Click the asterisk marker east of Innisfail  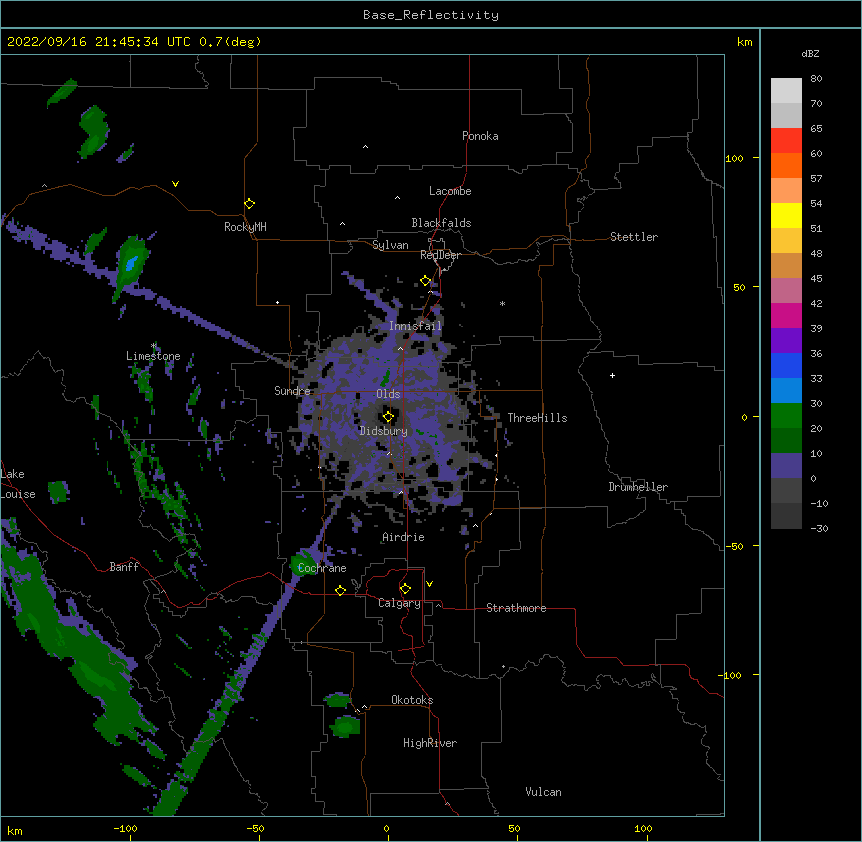coord(502,303)
